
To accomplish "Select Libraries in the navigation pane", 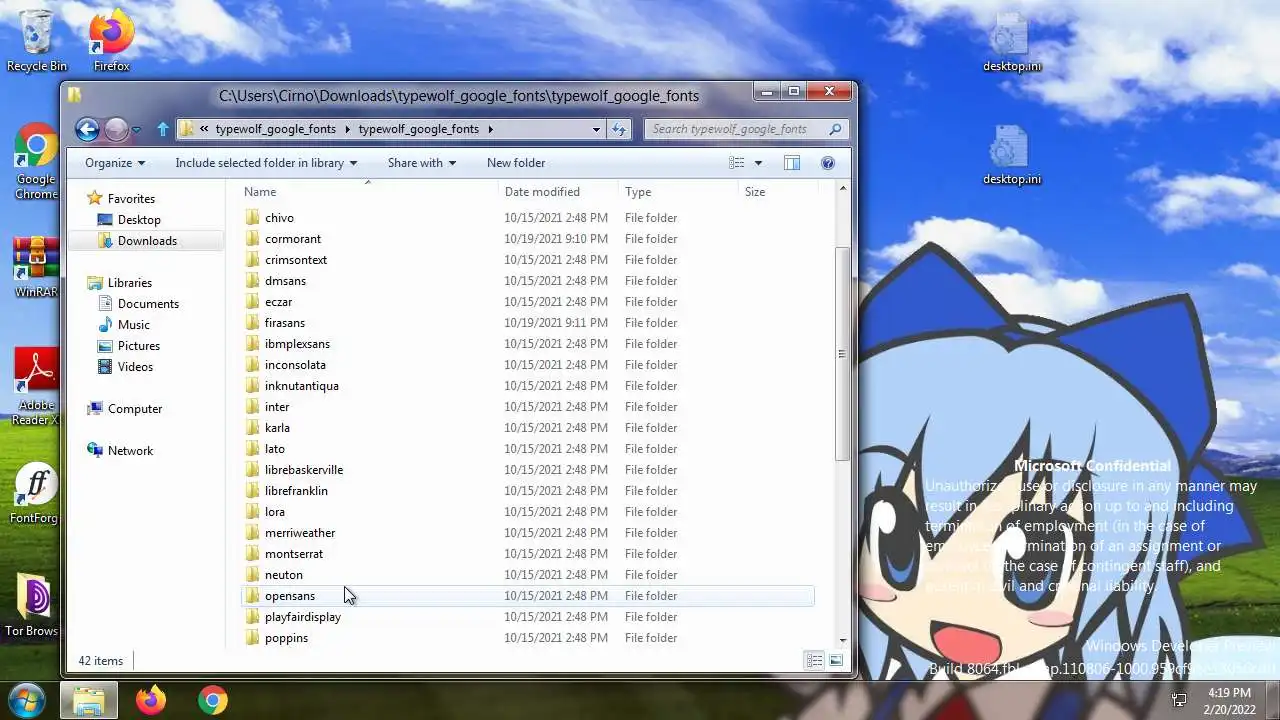I will pos(130,283).
